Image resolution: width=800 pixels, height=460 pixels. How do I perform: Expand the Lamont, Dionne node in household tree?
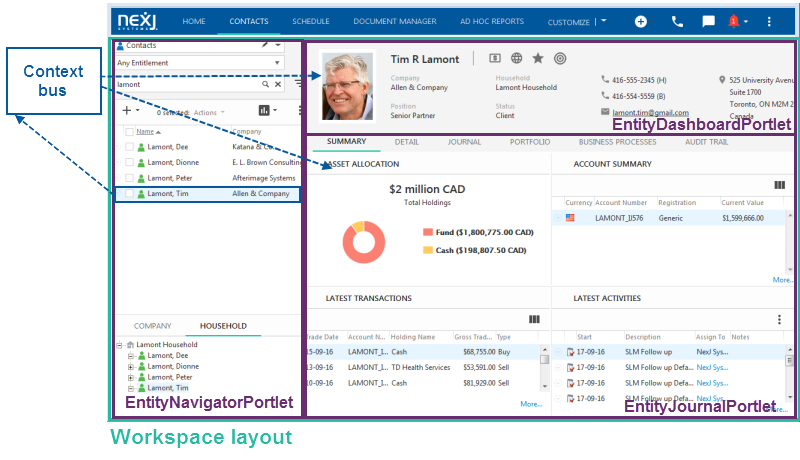pyautogui.click(x=130, y=366)
